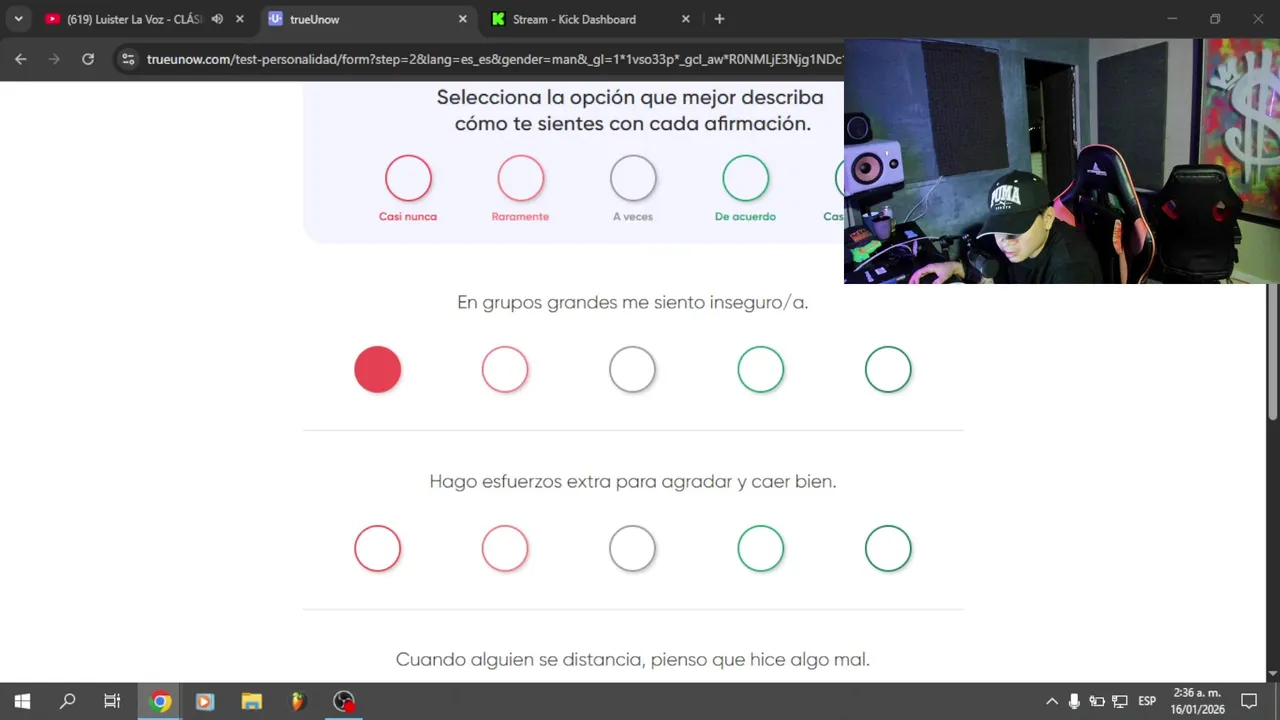Open Task View on the taskbar
This screenshot has width=1280, height=720.
pos(112,701)
